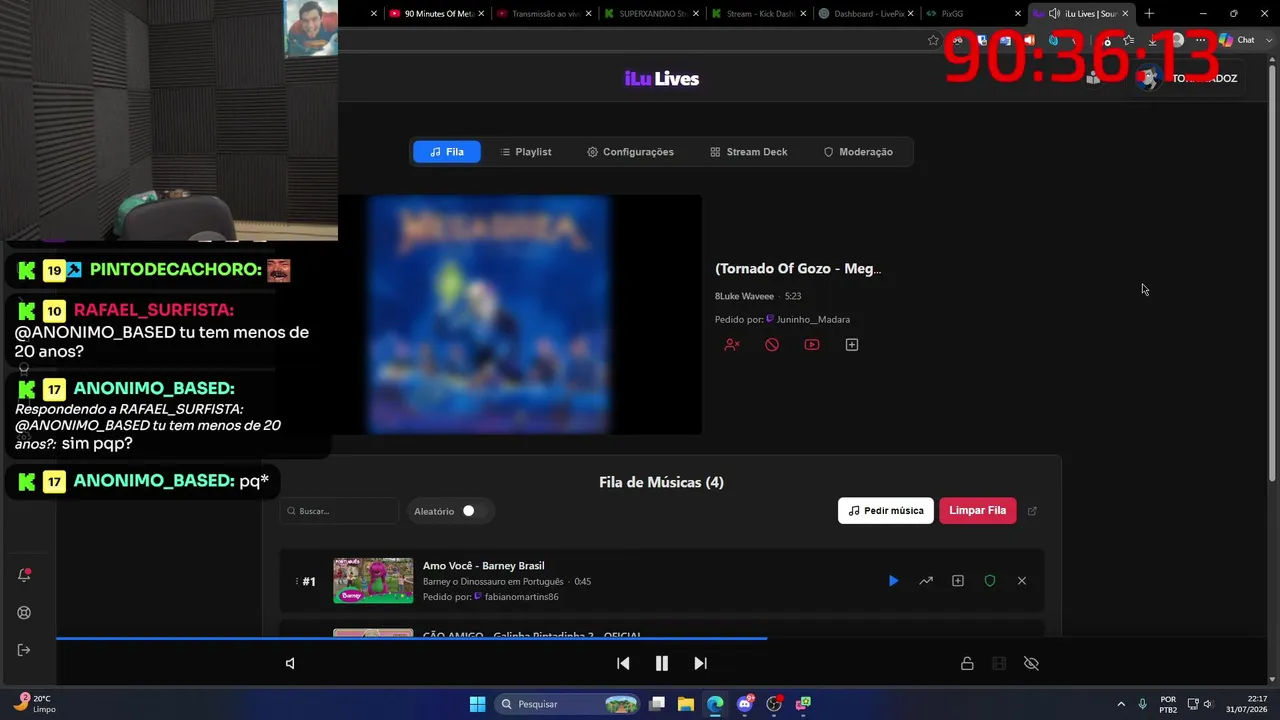Show hidden system tray icons
Screen dimensions: 1280x720
(x=1120, y=704)
